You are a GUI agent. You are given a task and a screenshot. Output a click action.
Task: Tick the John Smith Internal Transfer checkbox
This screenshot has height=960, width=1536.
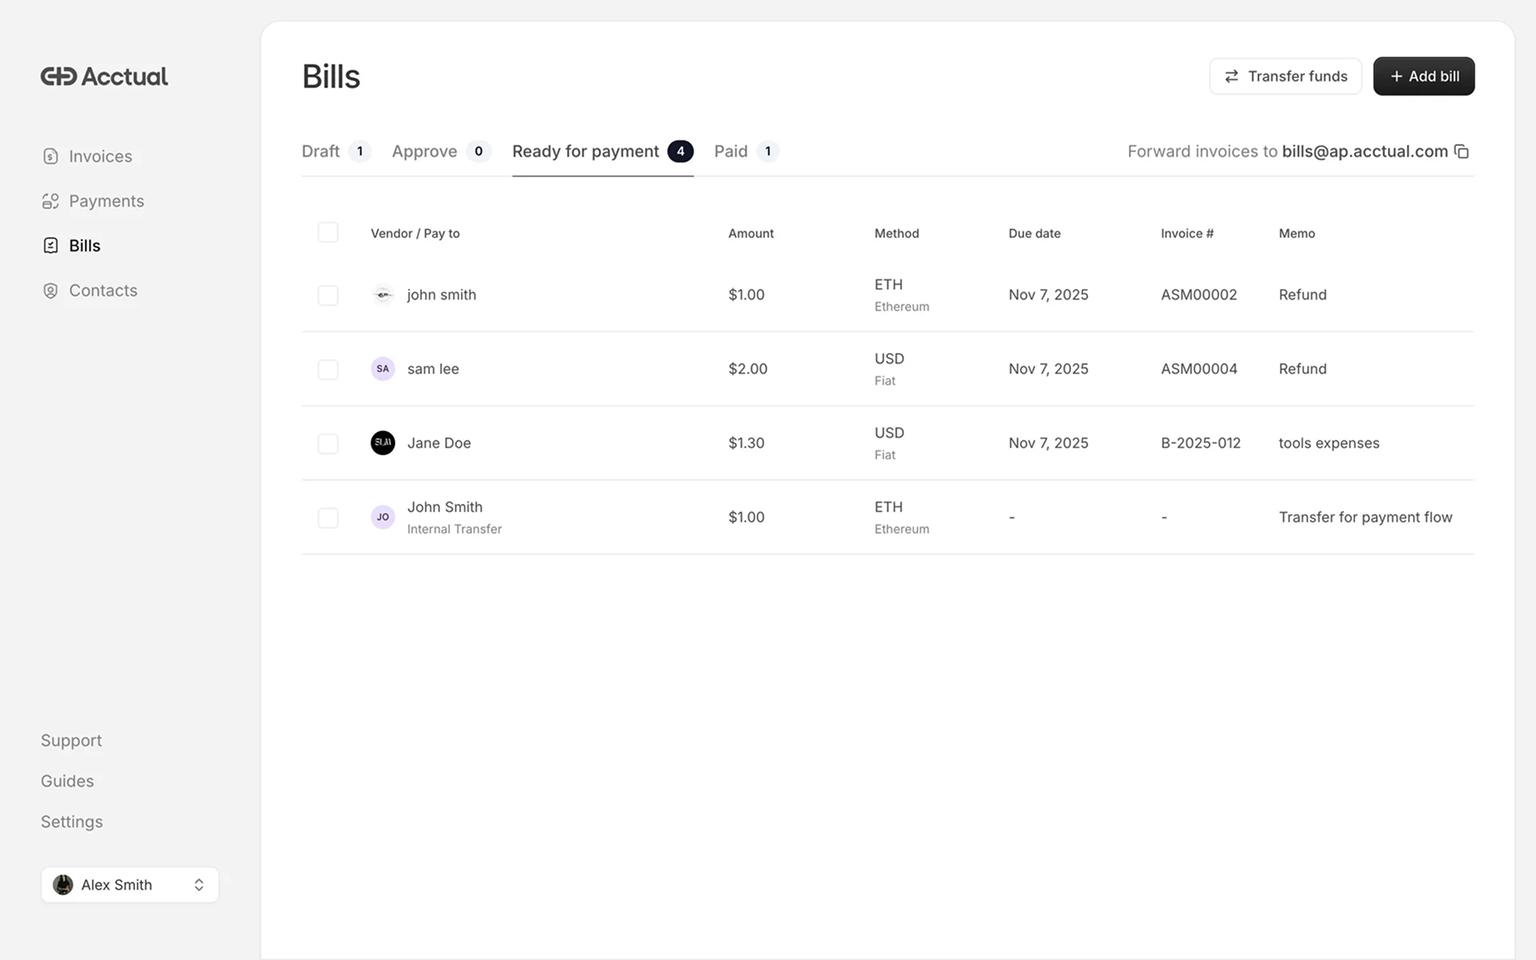coord(328,518)
